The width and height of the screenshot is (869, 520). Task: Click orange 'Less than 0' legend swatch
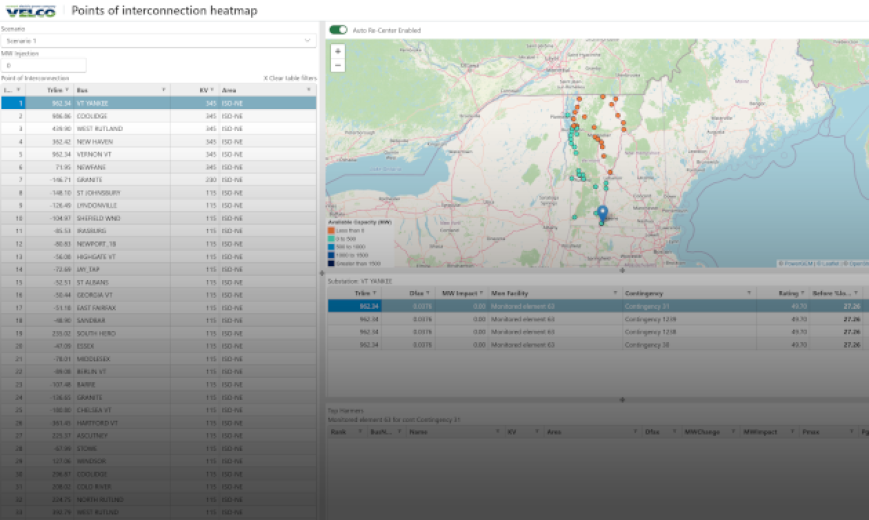[333, 231]
